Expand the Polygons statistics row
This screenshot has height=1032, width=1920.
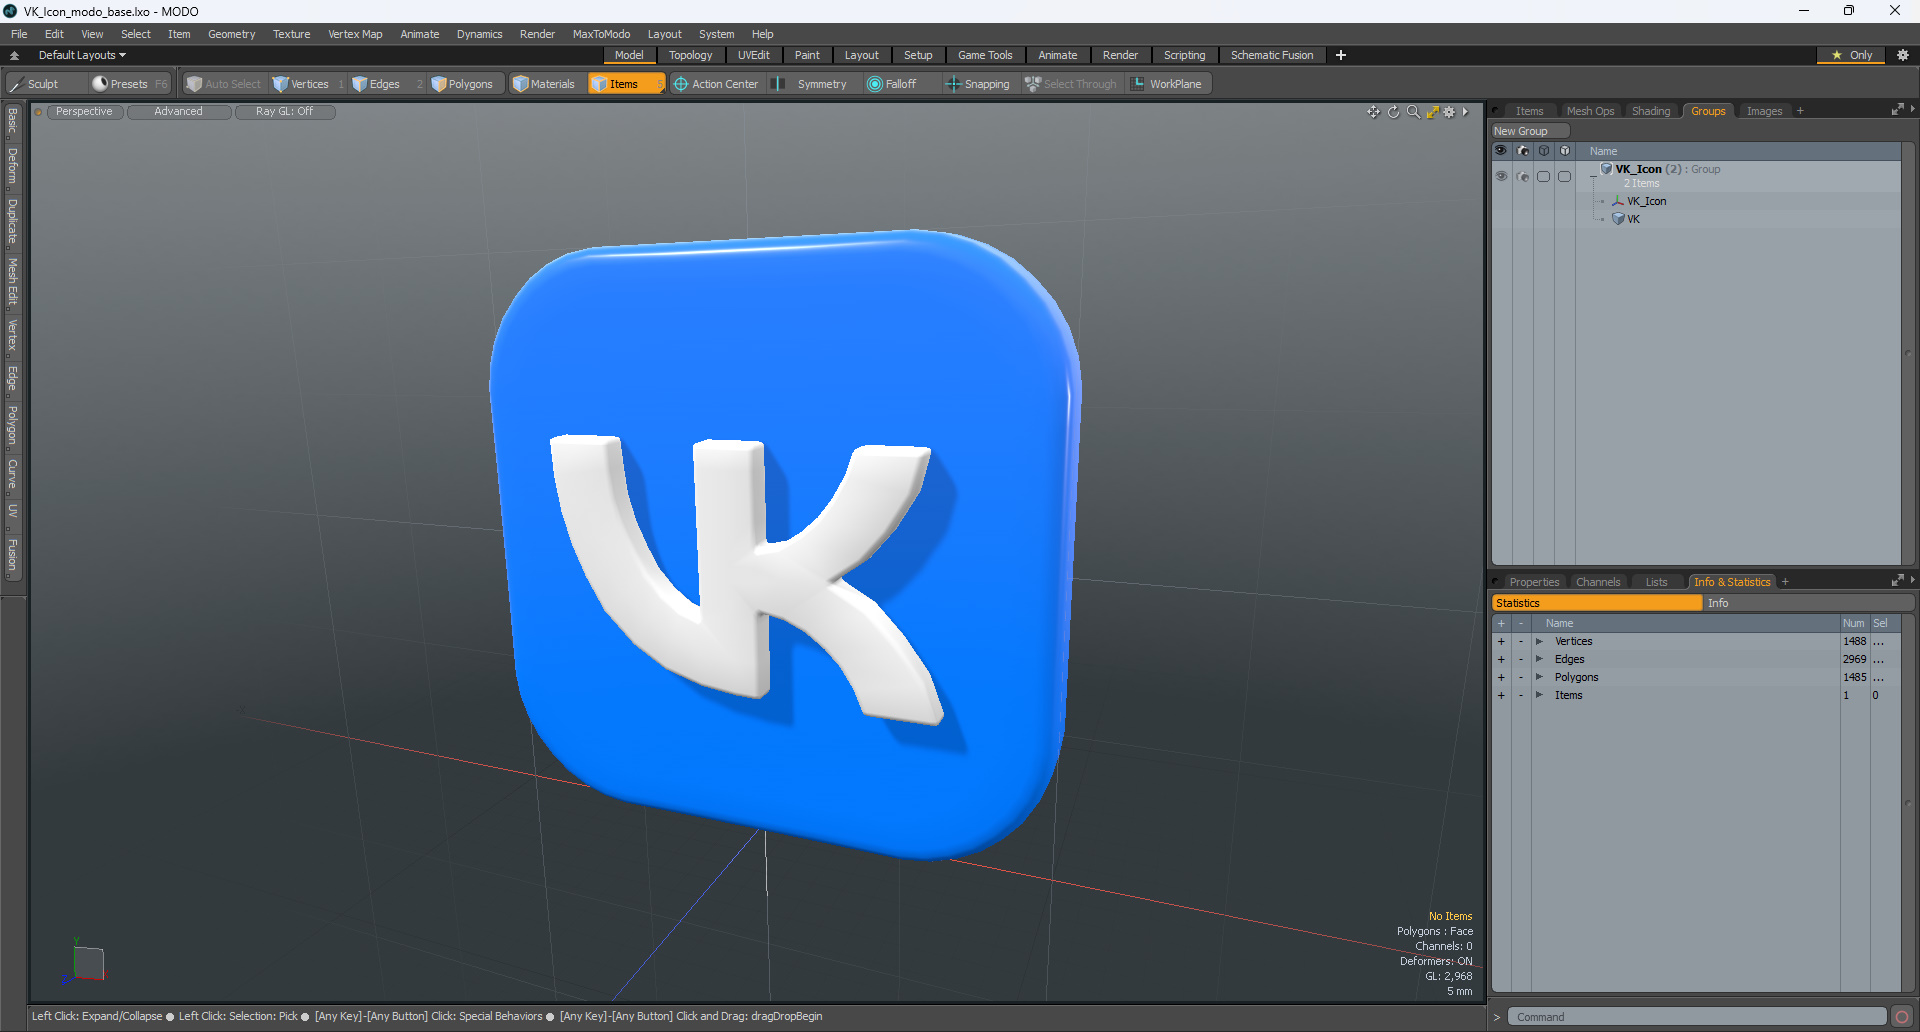click(x=1540, y=677)
